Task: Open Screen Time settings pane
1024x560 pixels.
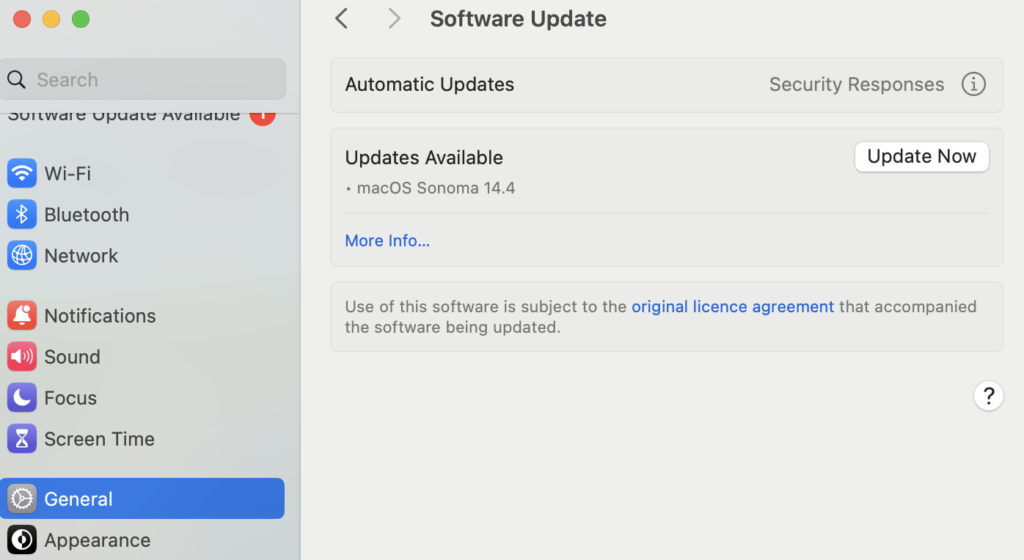Action: 99,438
